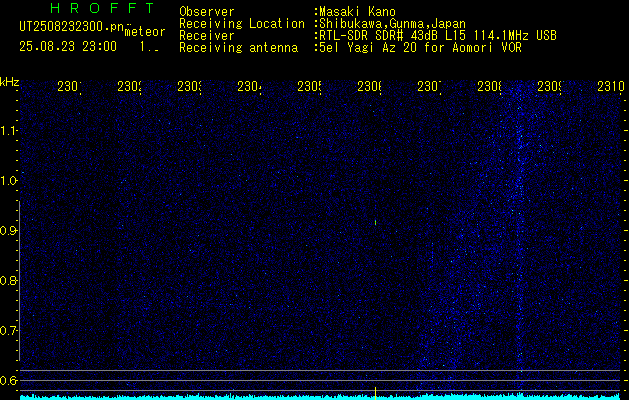The width and height of the screenshot is (629, 400).
Task: Click the 2304 time axis label
Action: (x=249, y=86)
